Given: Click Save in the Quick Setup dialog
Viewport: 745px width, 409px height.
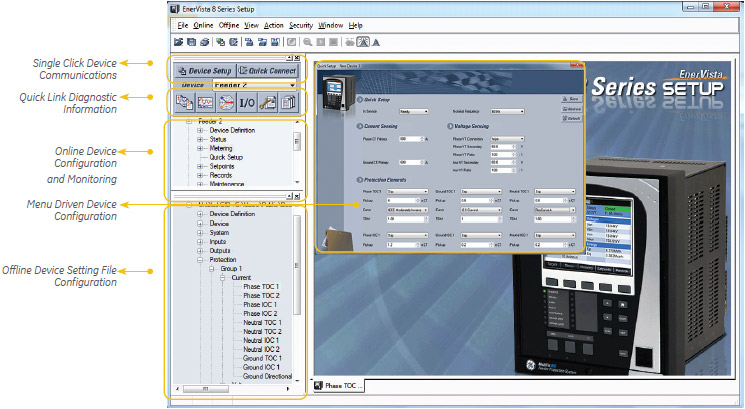Looking at the screenshot, I should [572, 99].
